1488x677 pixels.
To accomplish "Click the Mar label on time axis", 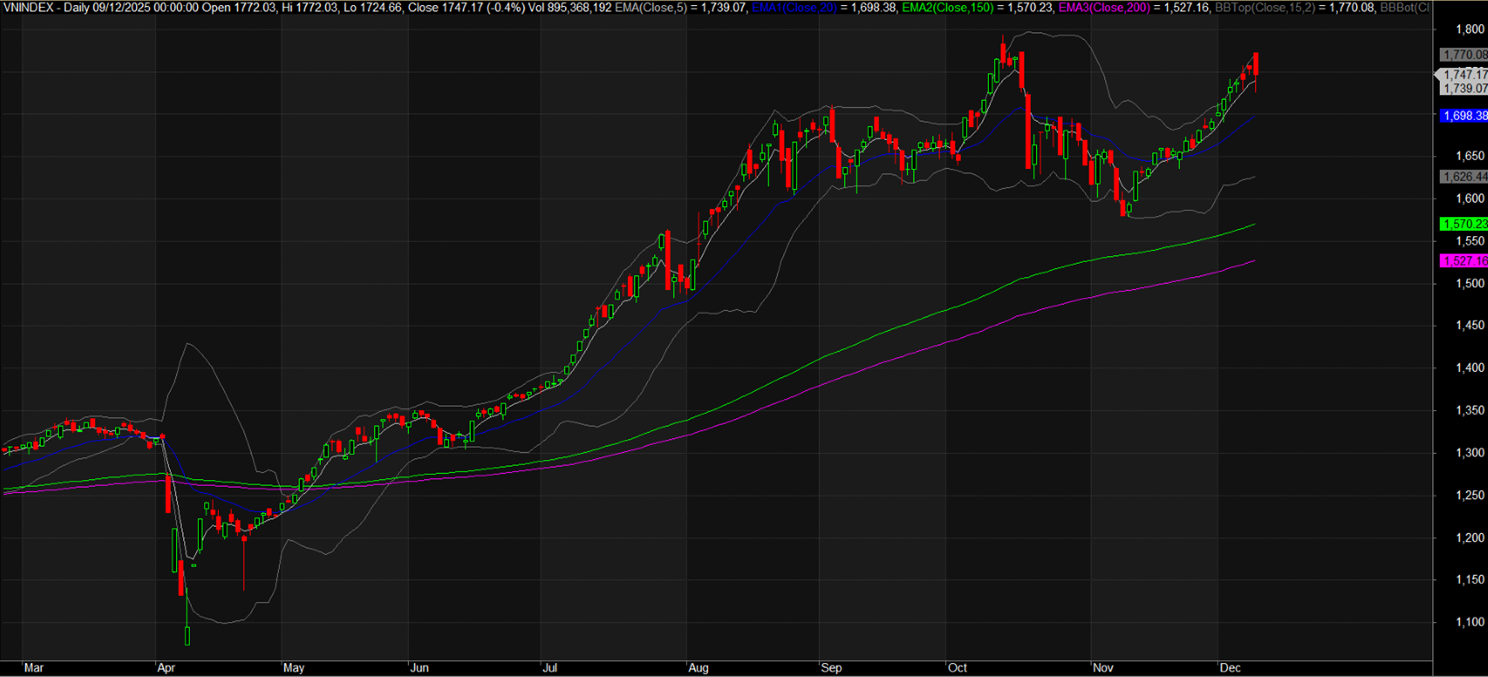I will (33, 666).
